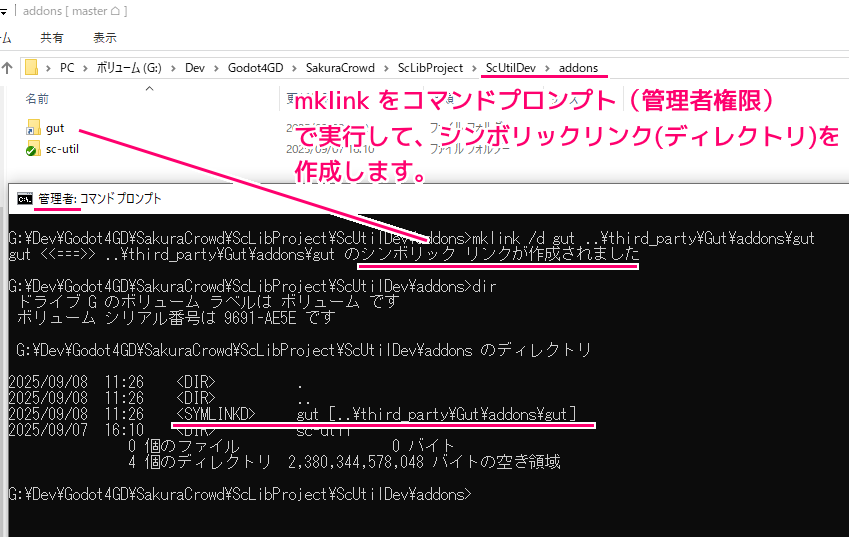This screenshot has height=537, width=849.
Task: Select the sc-util folder icon
Action: pyautogui.click(x=33, y=149)
